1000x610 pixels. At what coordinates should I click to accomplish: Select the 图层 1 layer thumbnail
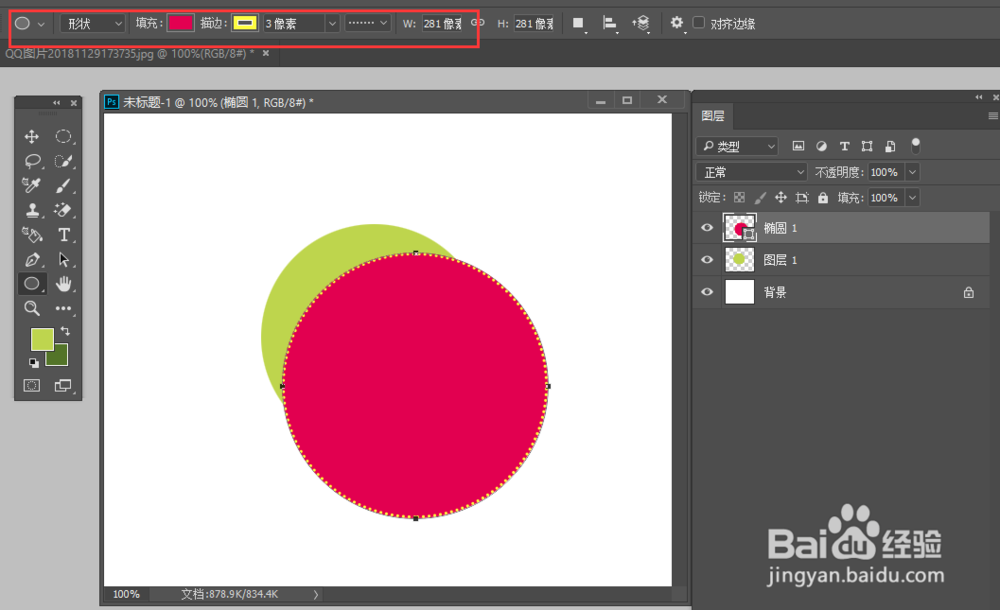(x=739, y=260)
